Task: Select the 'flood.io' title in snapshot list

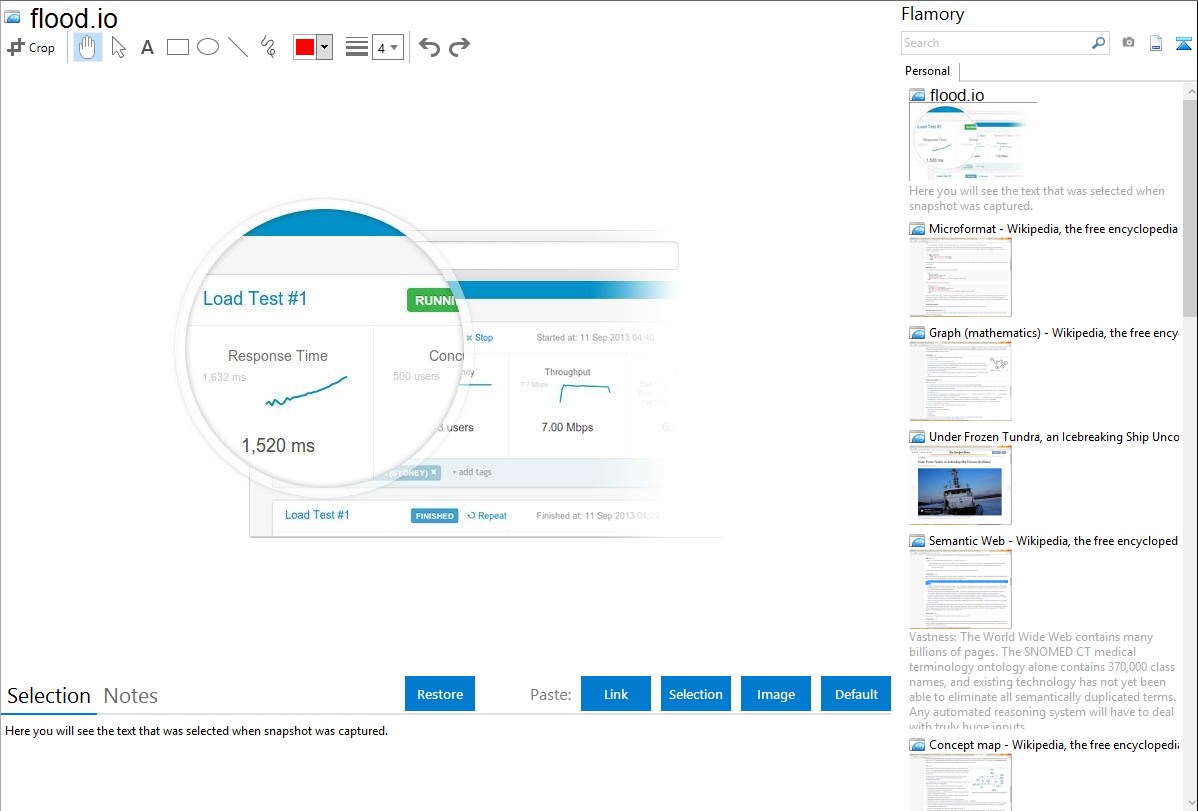Action: click(957, 96)
